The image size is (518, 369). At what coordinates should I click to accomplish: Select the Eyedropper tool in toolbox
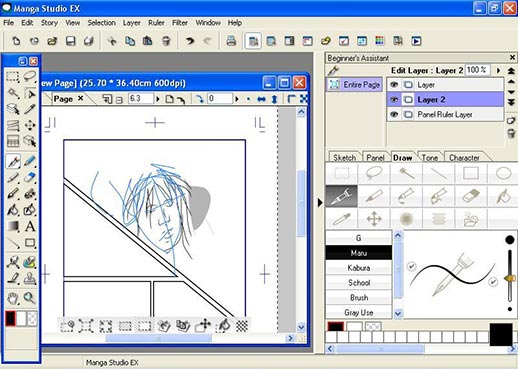pyautogui.click(x=30, y=109)
